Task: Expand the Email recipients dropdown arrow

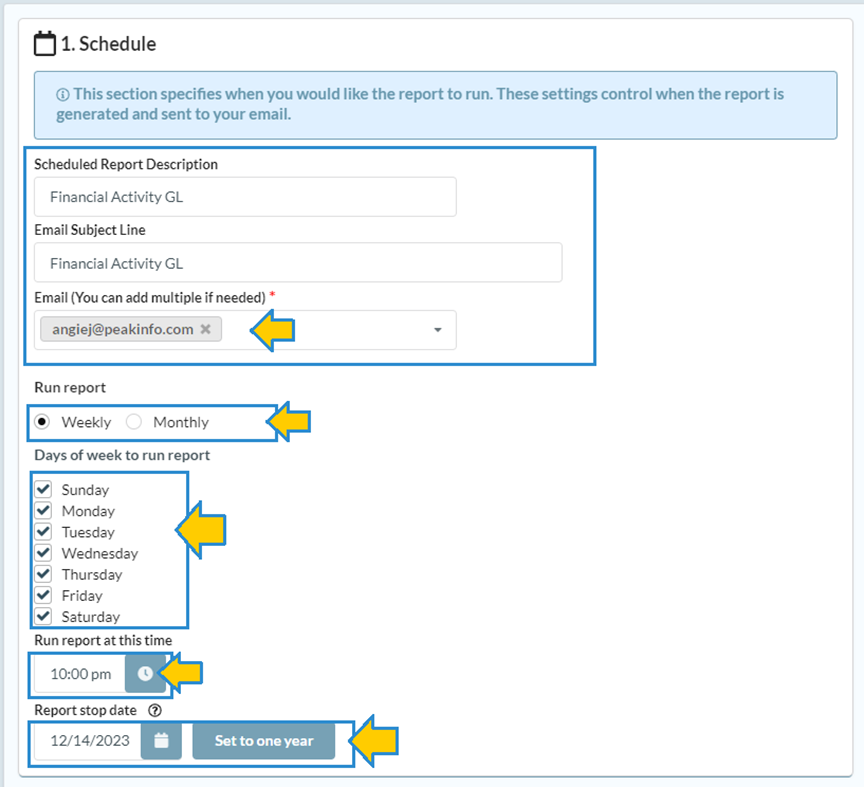Action: pos(437,330)
